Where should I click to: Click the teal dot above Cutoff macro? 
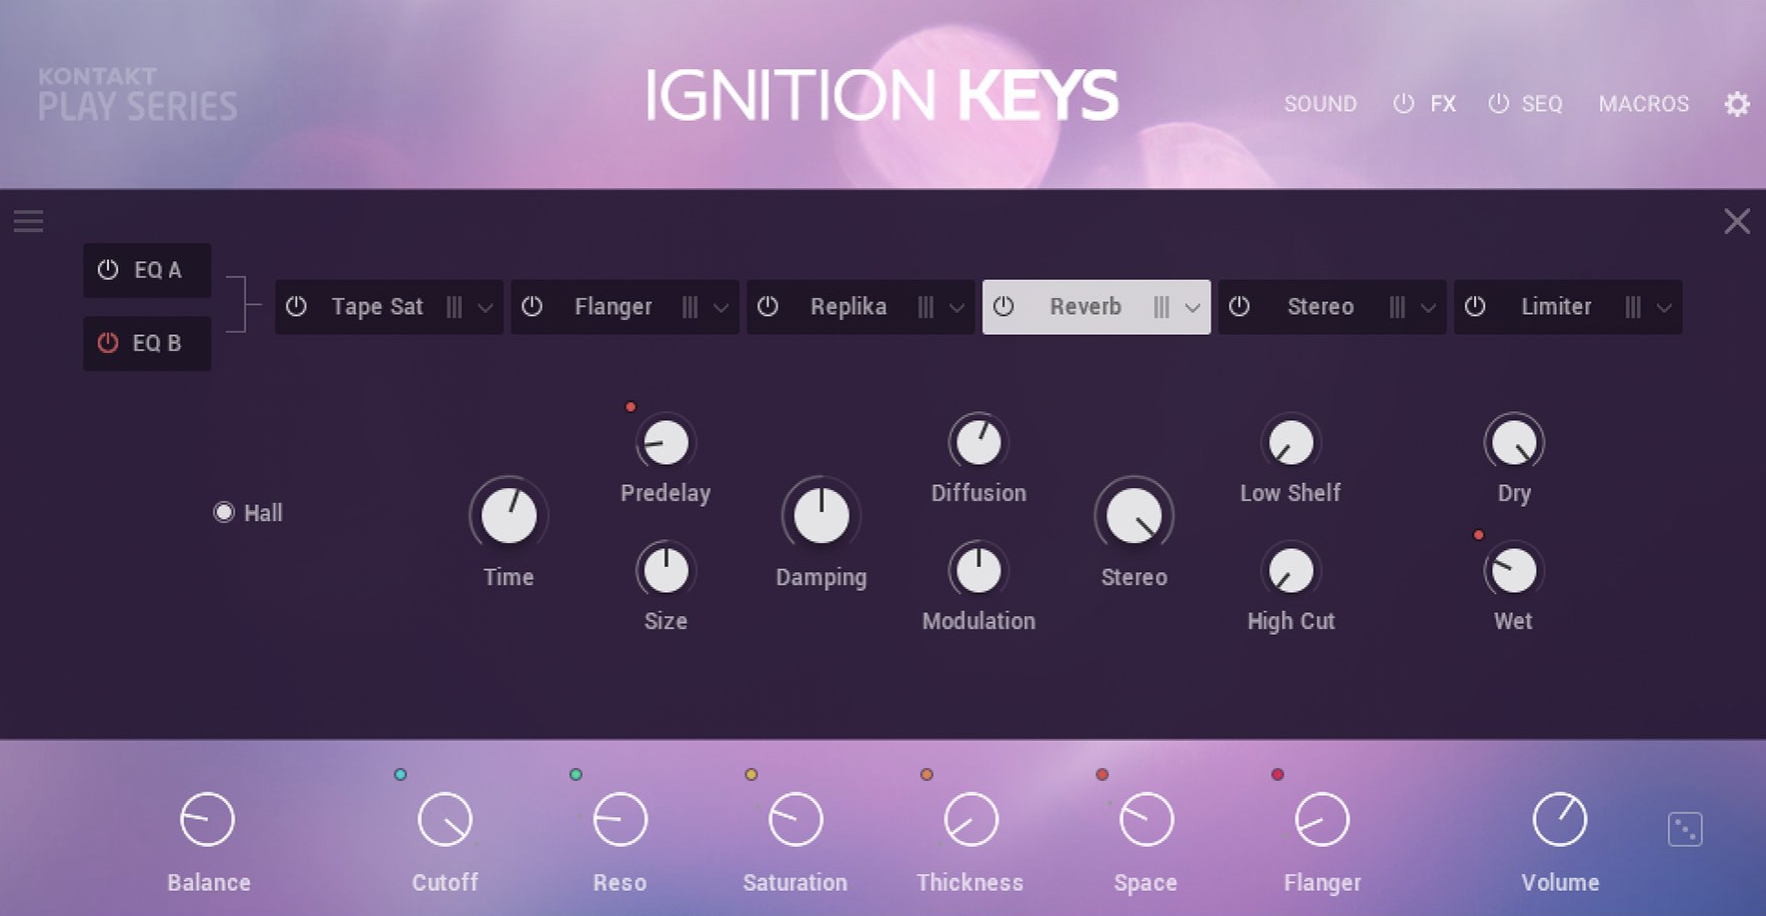[x=400, y=774]
